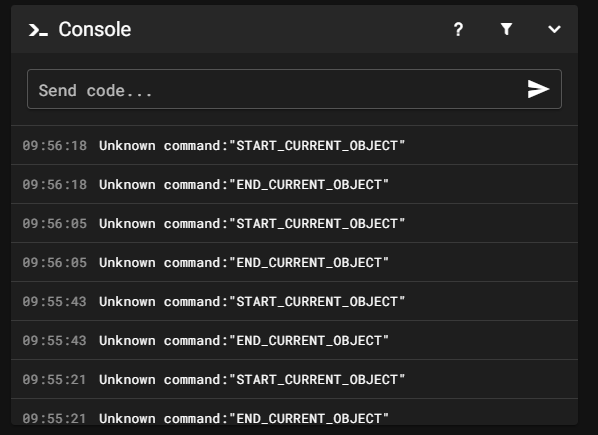Open the console filter funnel icon
This screenshot has width=598, height=435.
click(506, 29)
